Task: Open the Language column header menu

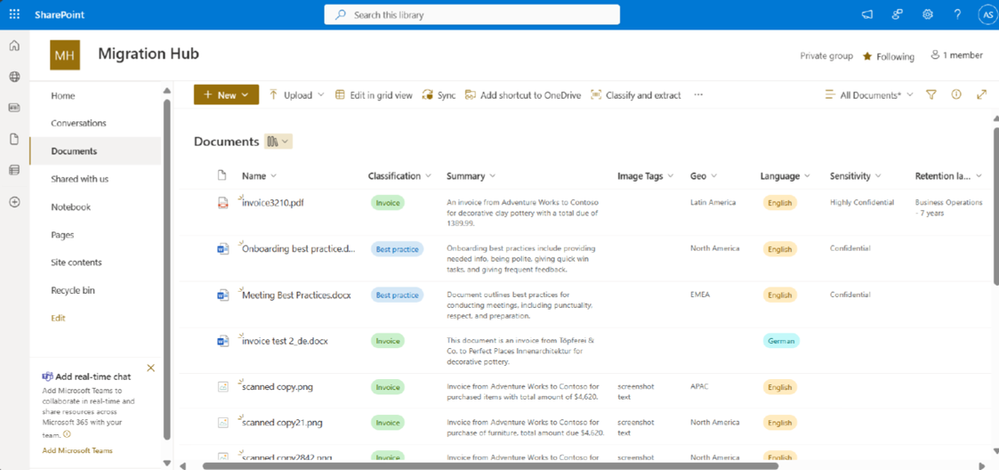Action: pos(786,176)
